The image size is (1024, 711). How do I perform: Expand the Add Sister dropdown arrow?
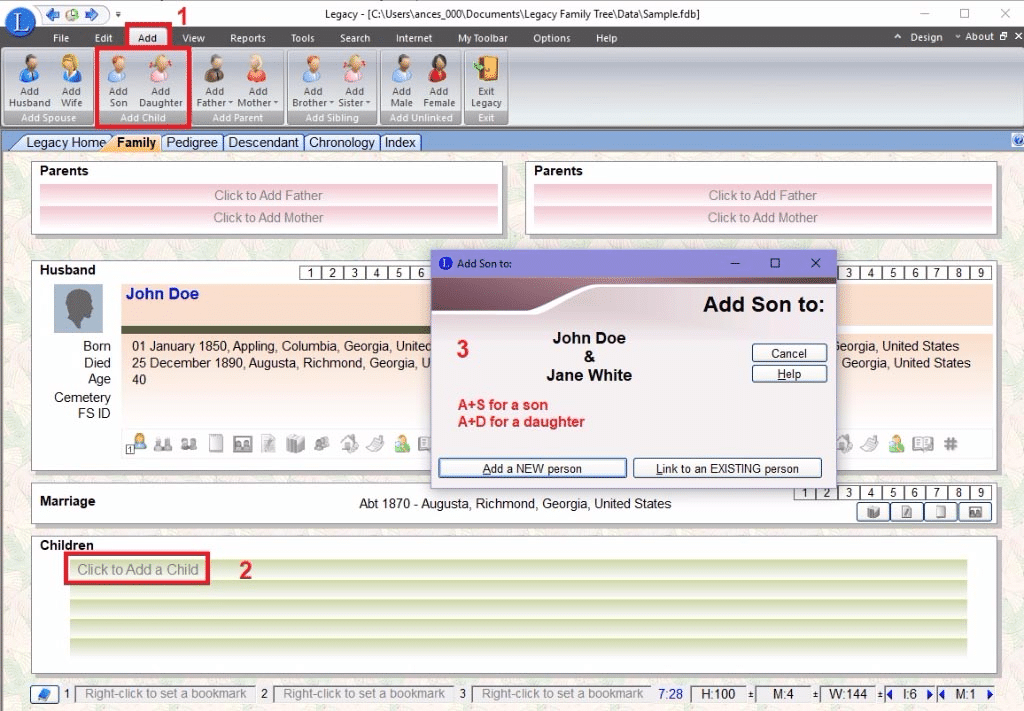pyautogui.click(x=368, y=103)
